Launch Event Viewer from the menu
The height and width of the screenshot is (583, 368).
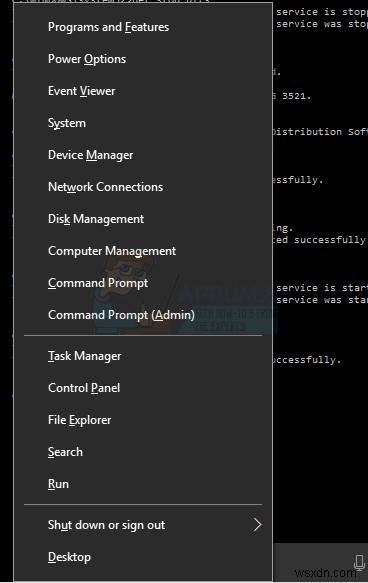[x=143, y=91]
